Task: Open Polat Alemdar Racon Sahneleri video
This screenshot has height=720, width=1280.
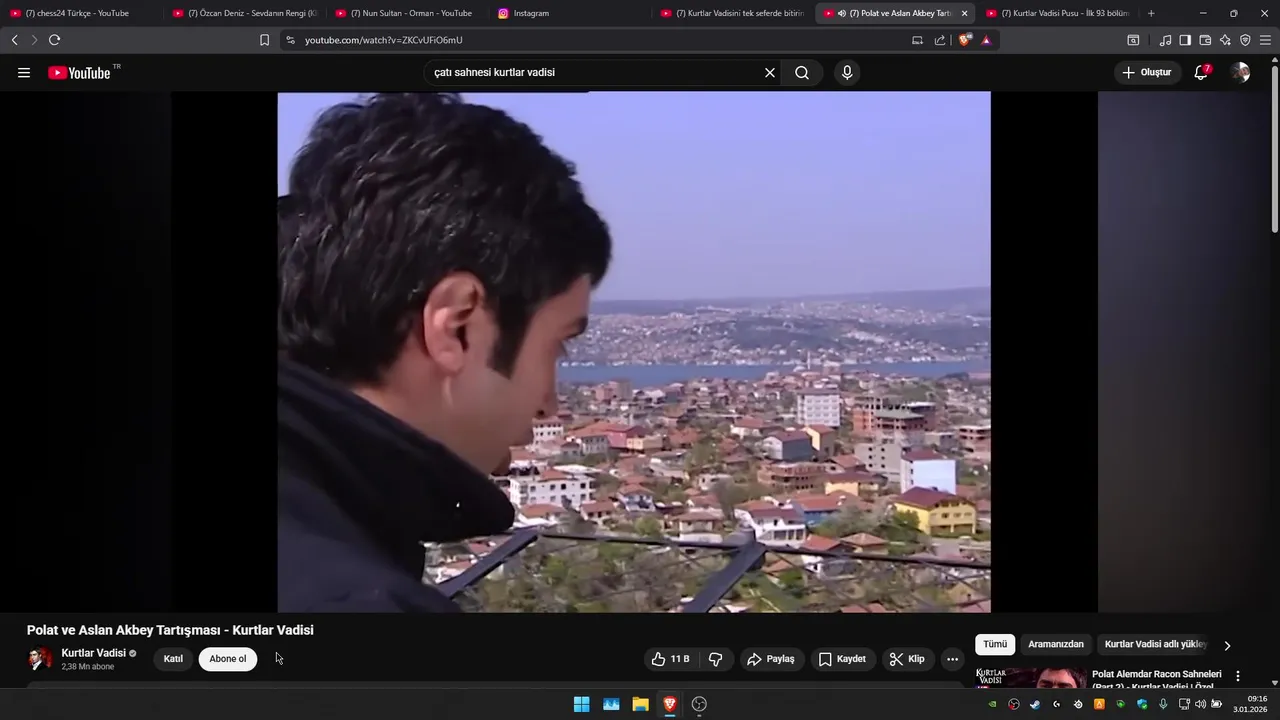Action: point(1157,679)
